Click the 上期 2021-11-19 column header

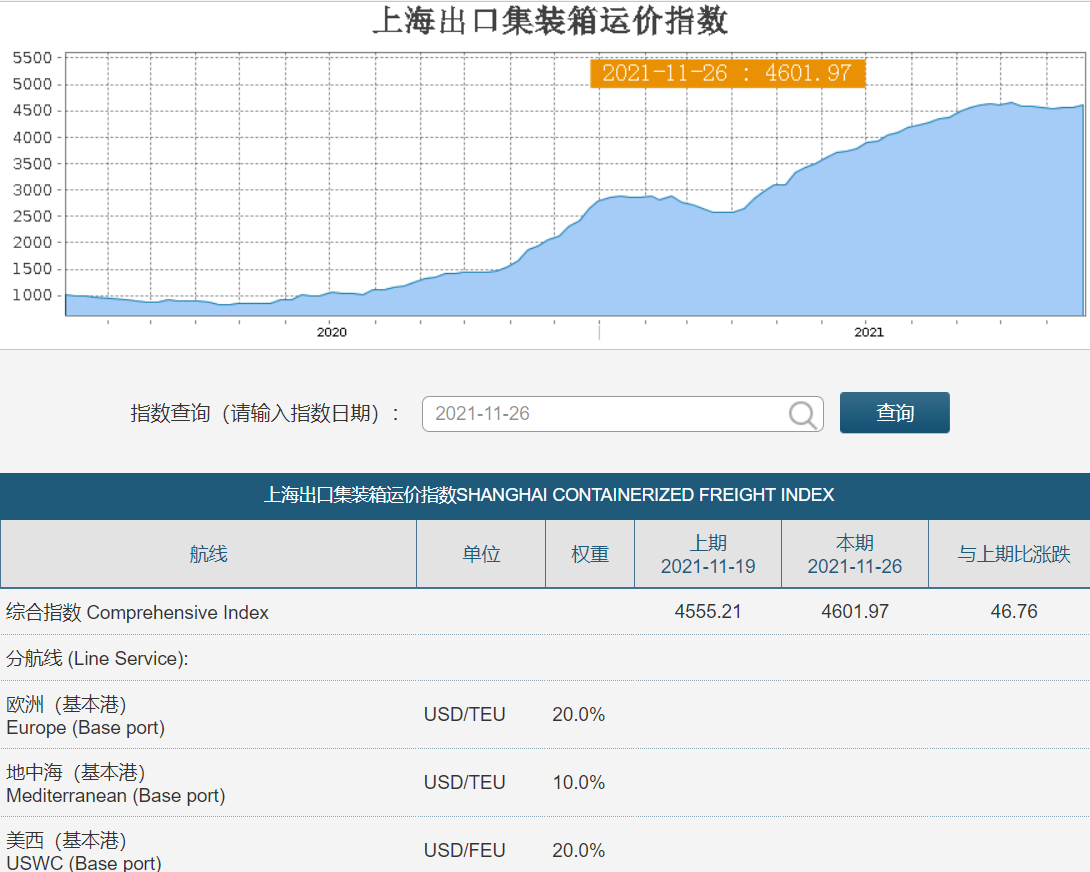point(708,554)
